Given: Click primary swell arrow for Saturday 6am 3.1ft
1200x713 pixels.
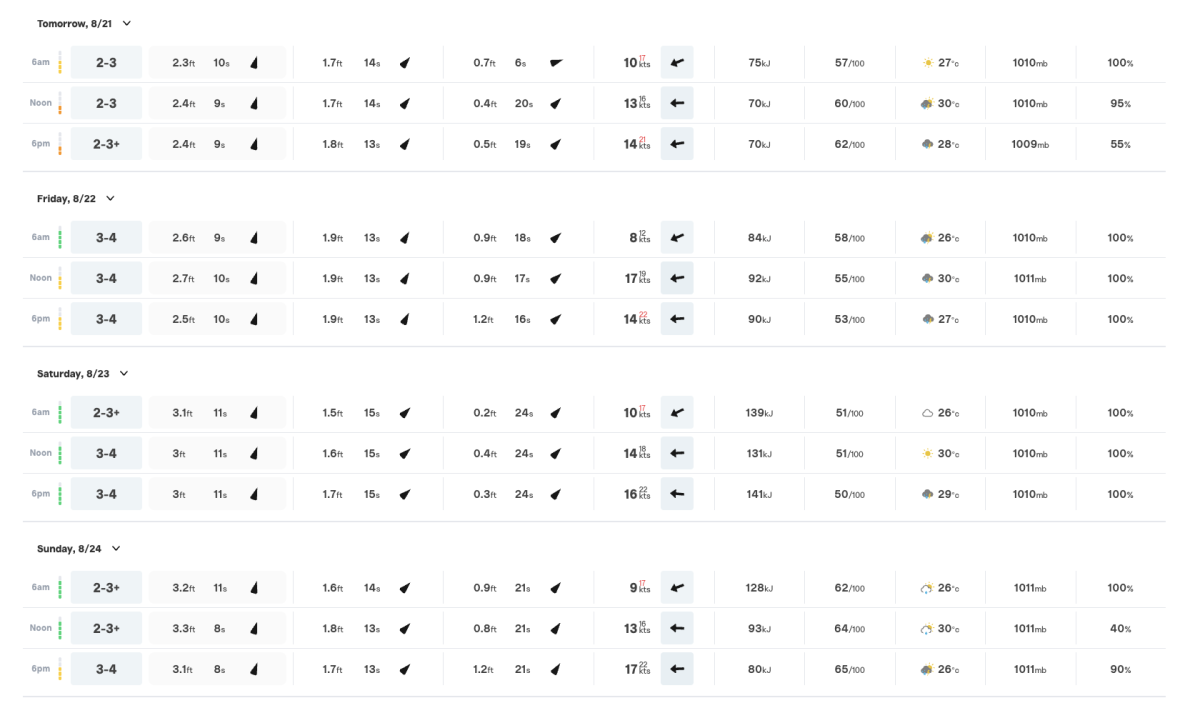Looking at the screenshot, I should [x=254, y=413].
